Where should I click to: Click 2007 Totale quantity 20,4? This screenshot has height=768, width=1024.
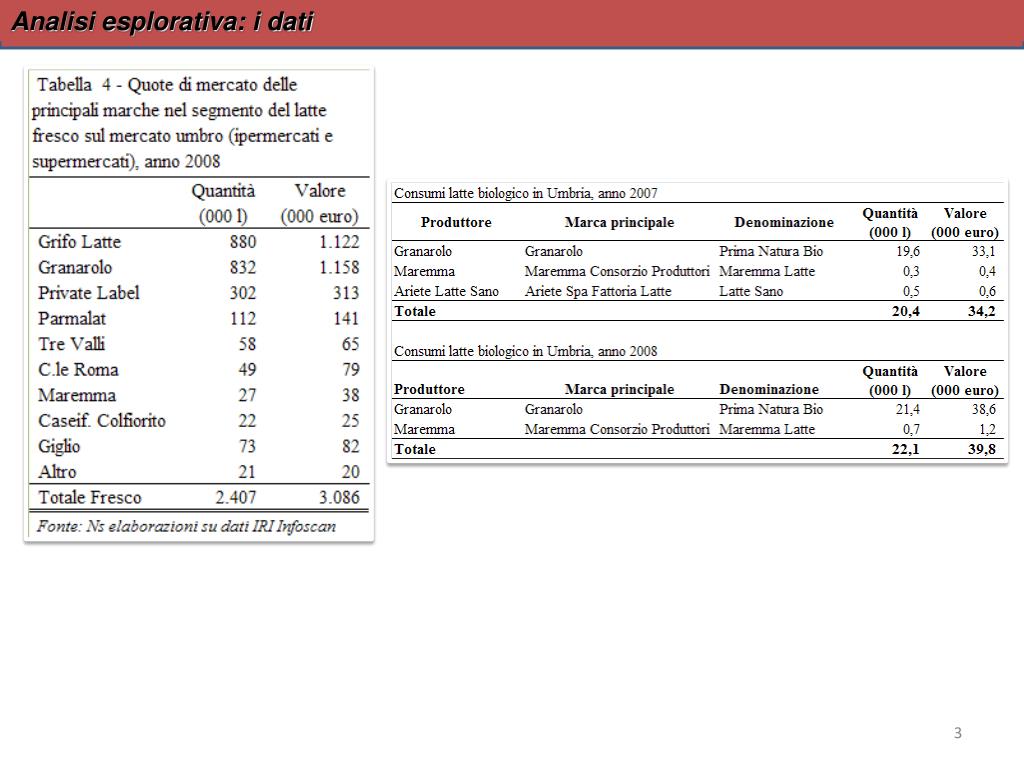coord(906,312)
